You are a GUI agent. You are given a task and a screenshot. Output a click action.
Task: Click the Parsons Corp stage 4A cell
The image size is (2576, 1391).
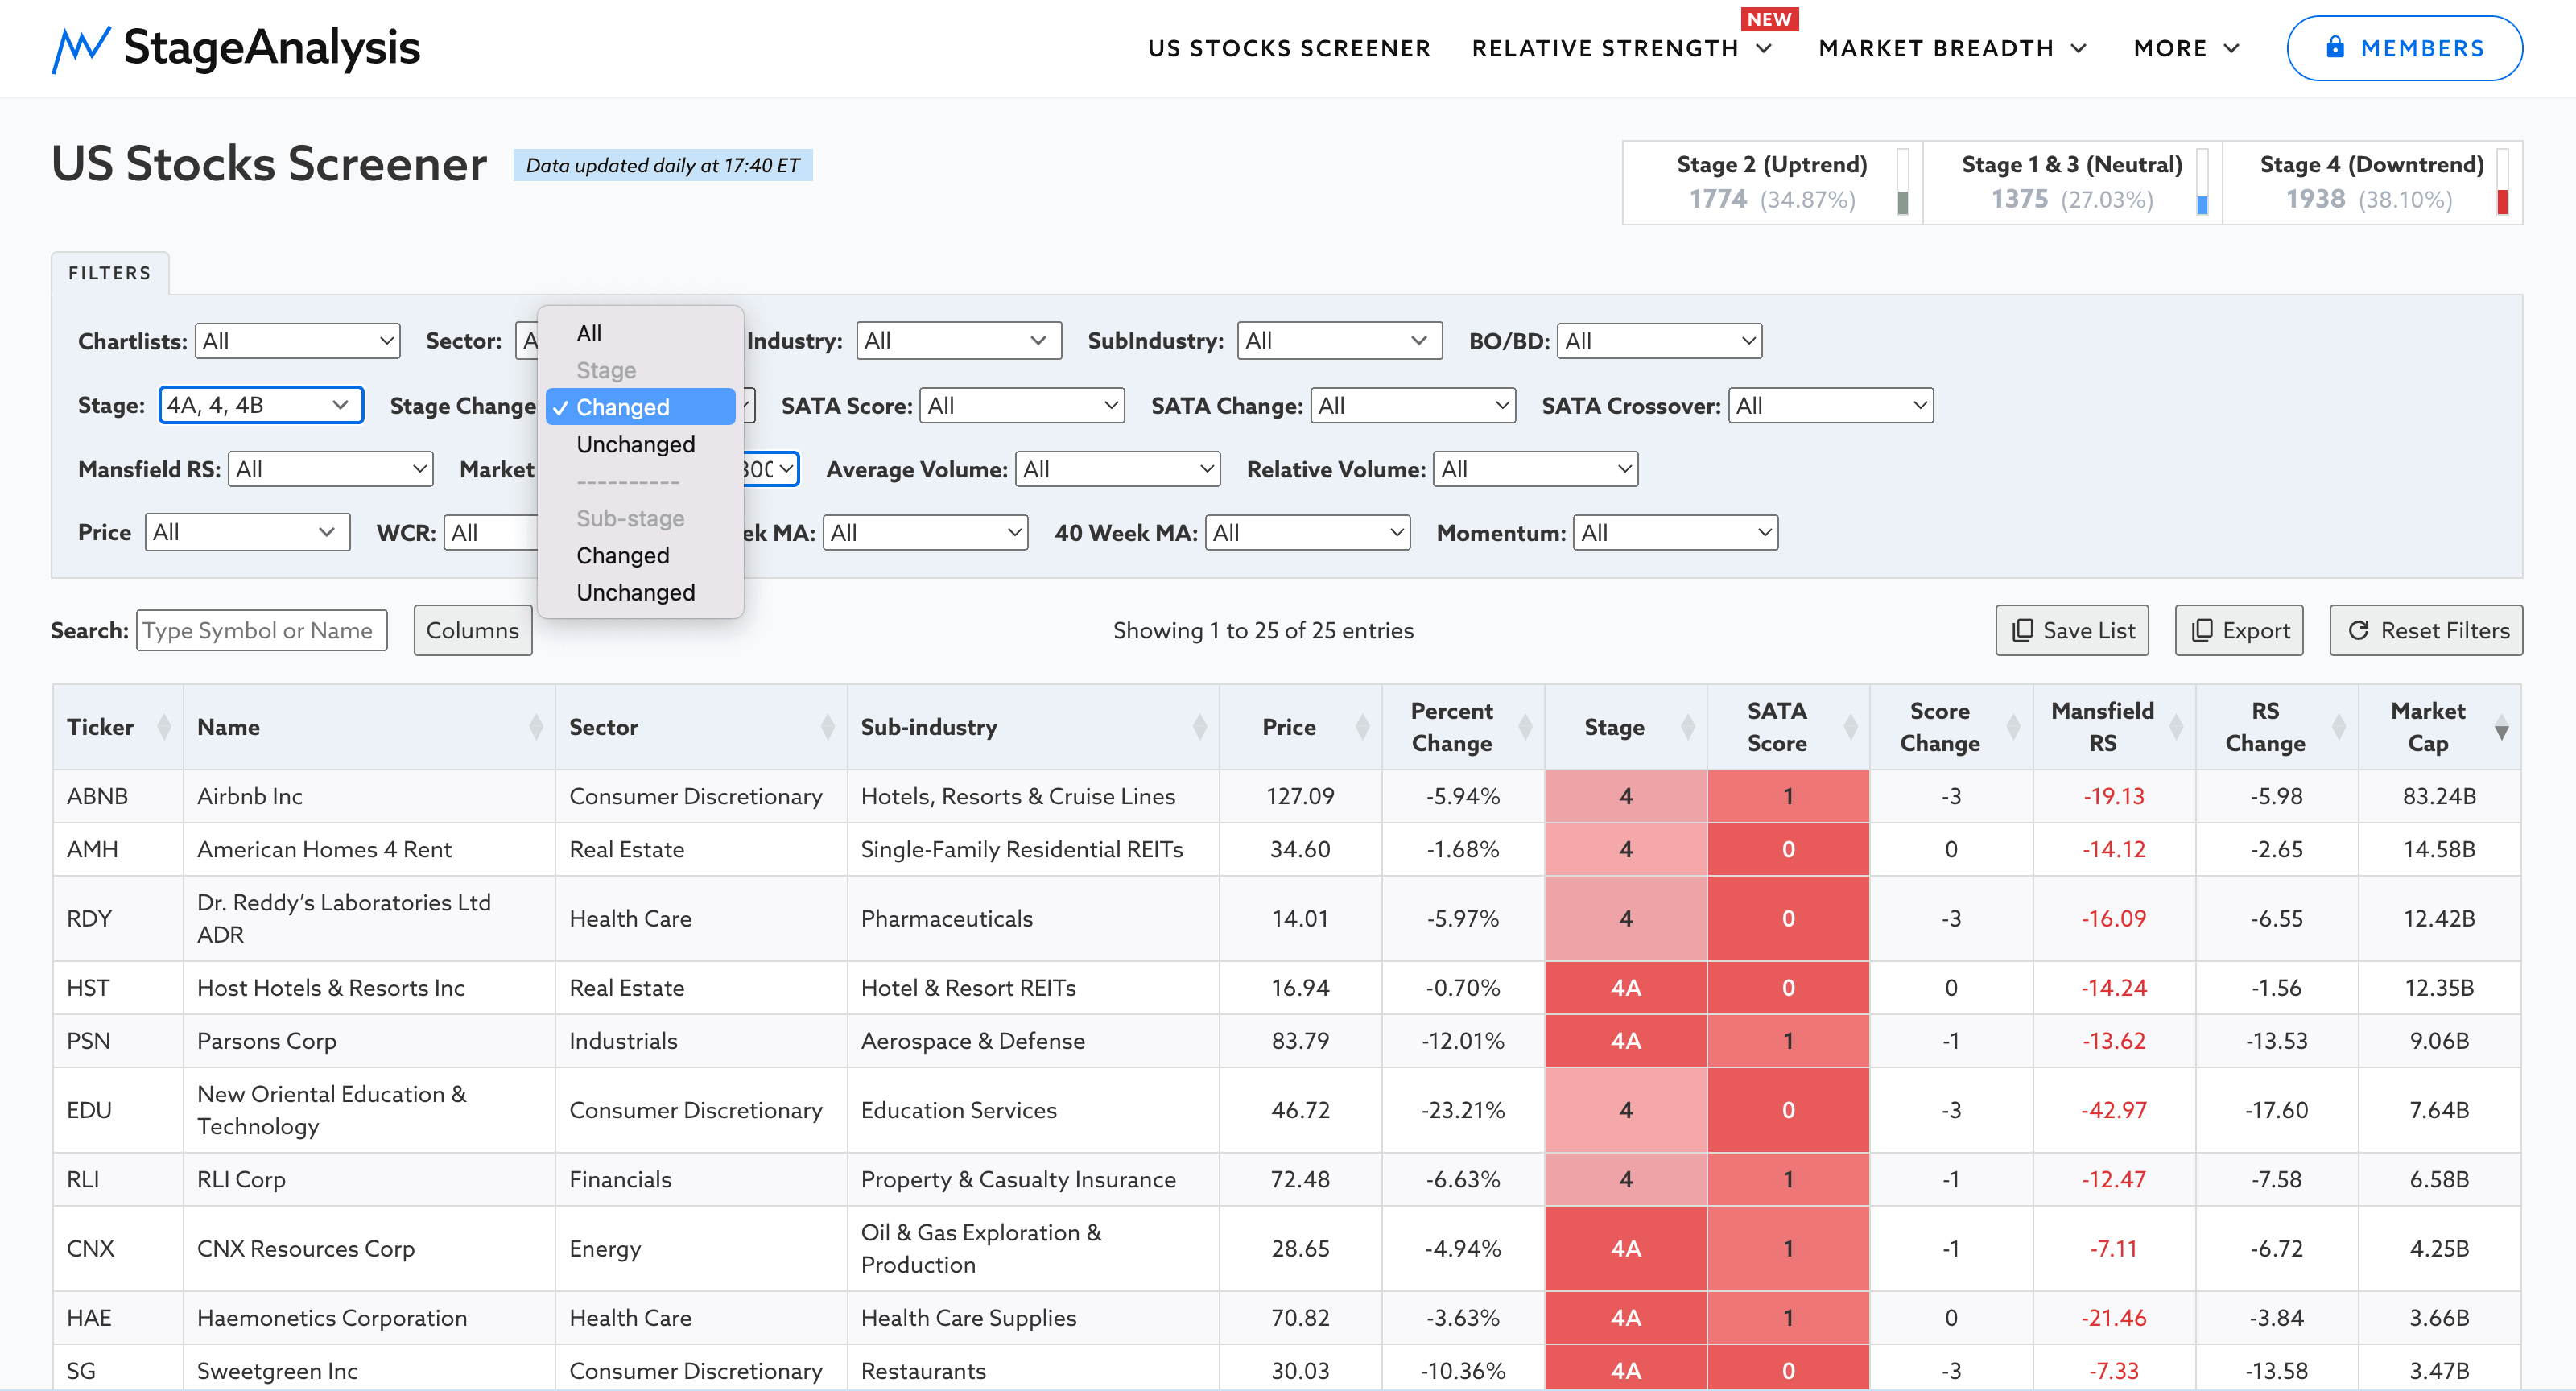pyautogui.click(x=1626, y=1041)
